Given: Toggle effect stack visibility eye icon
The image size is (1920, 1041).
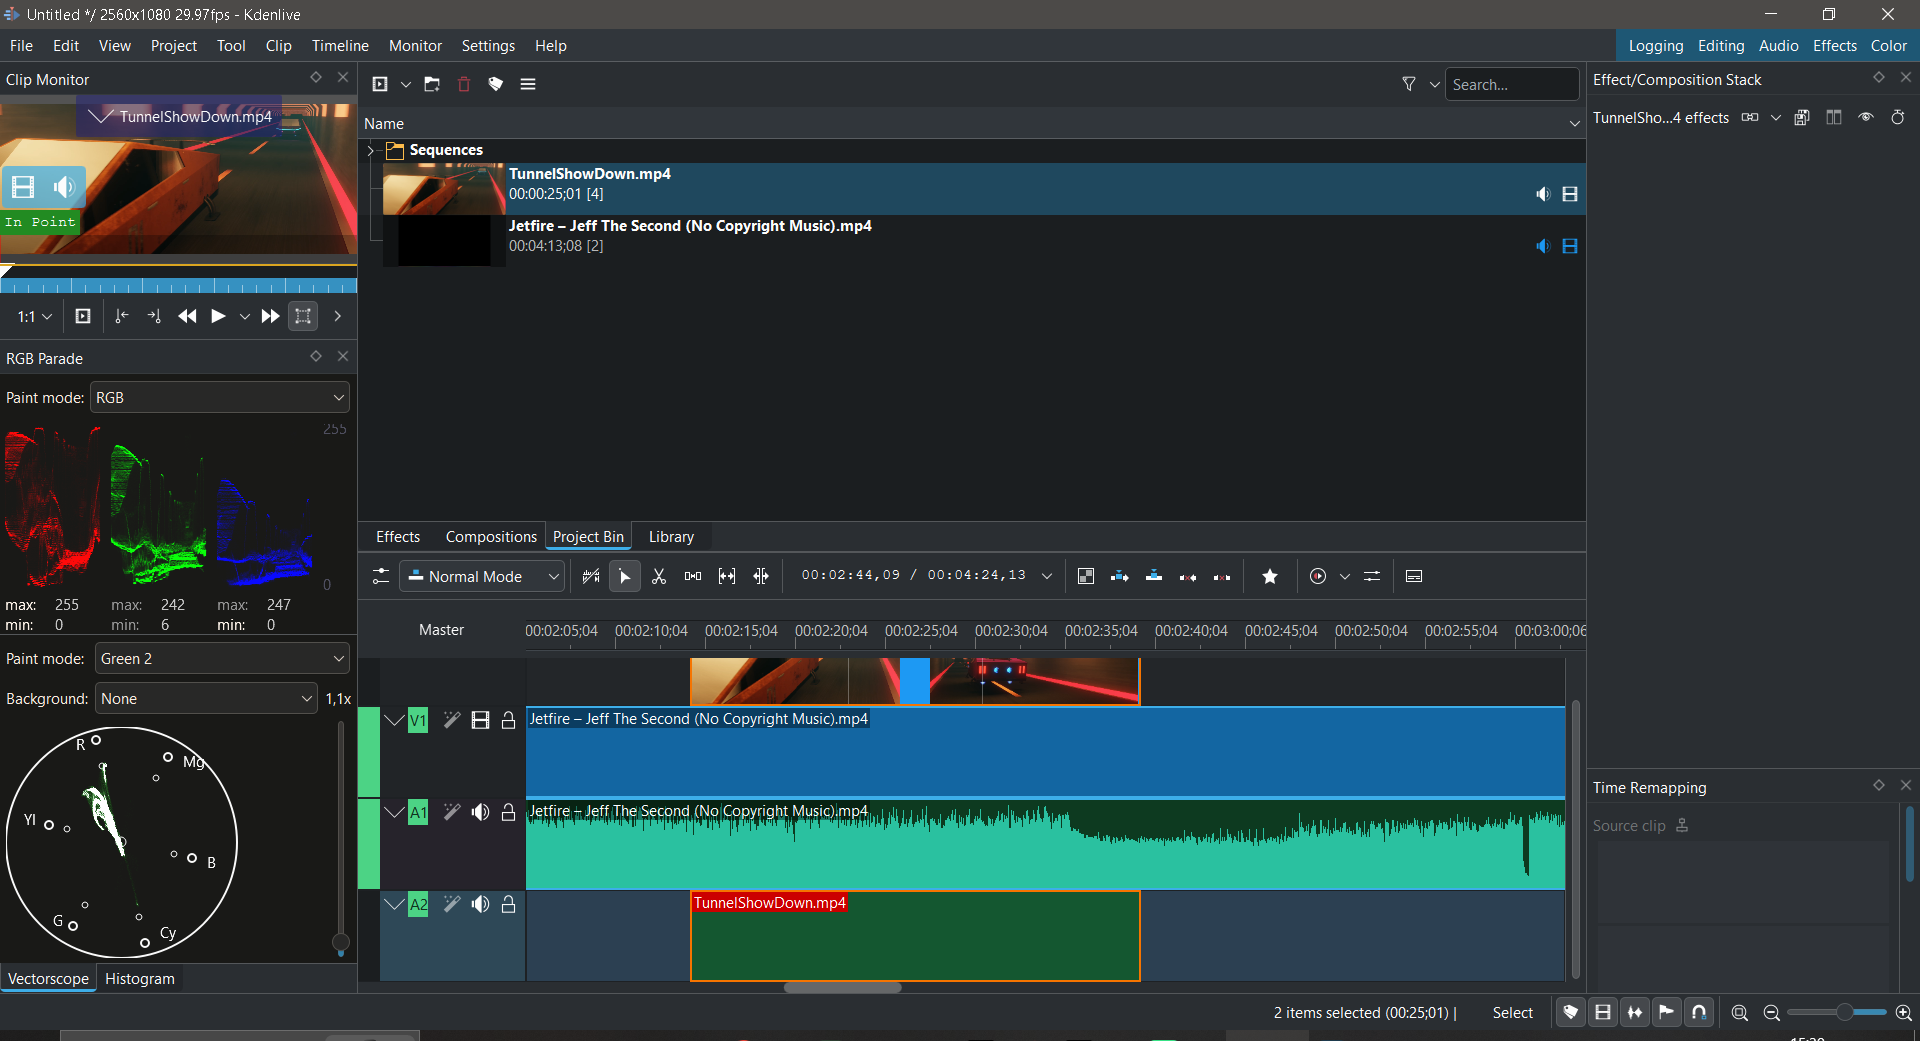Looking at the screenshot, I should click(x=1866, y=117).
